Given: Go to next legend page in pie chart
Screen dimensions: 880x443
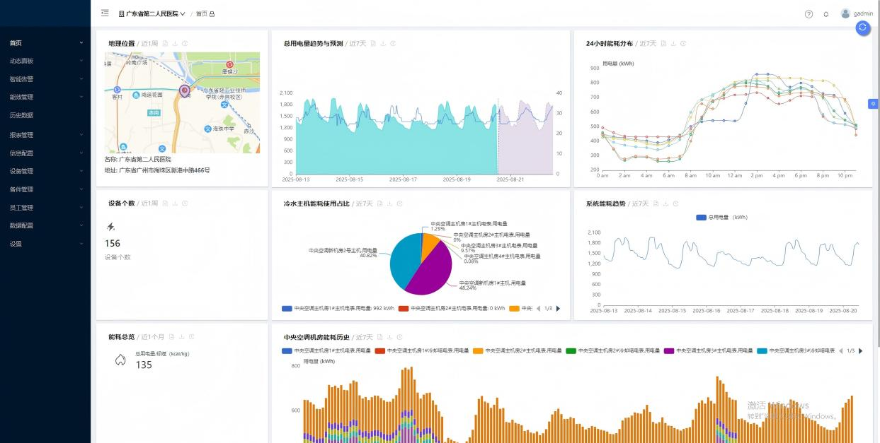Looking at the screenshot, I should point(558,308).
